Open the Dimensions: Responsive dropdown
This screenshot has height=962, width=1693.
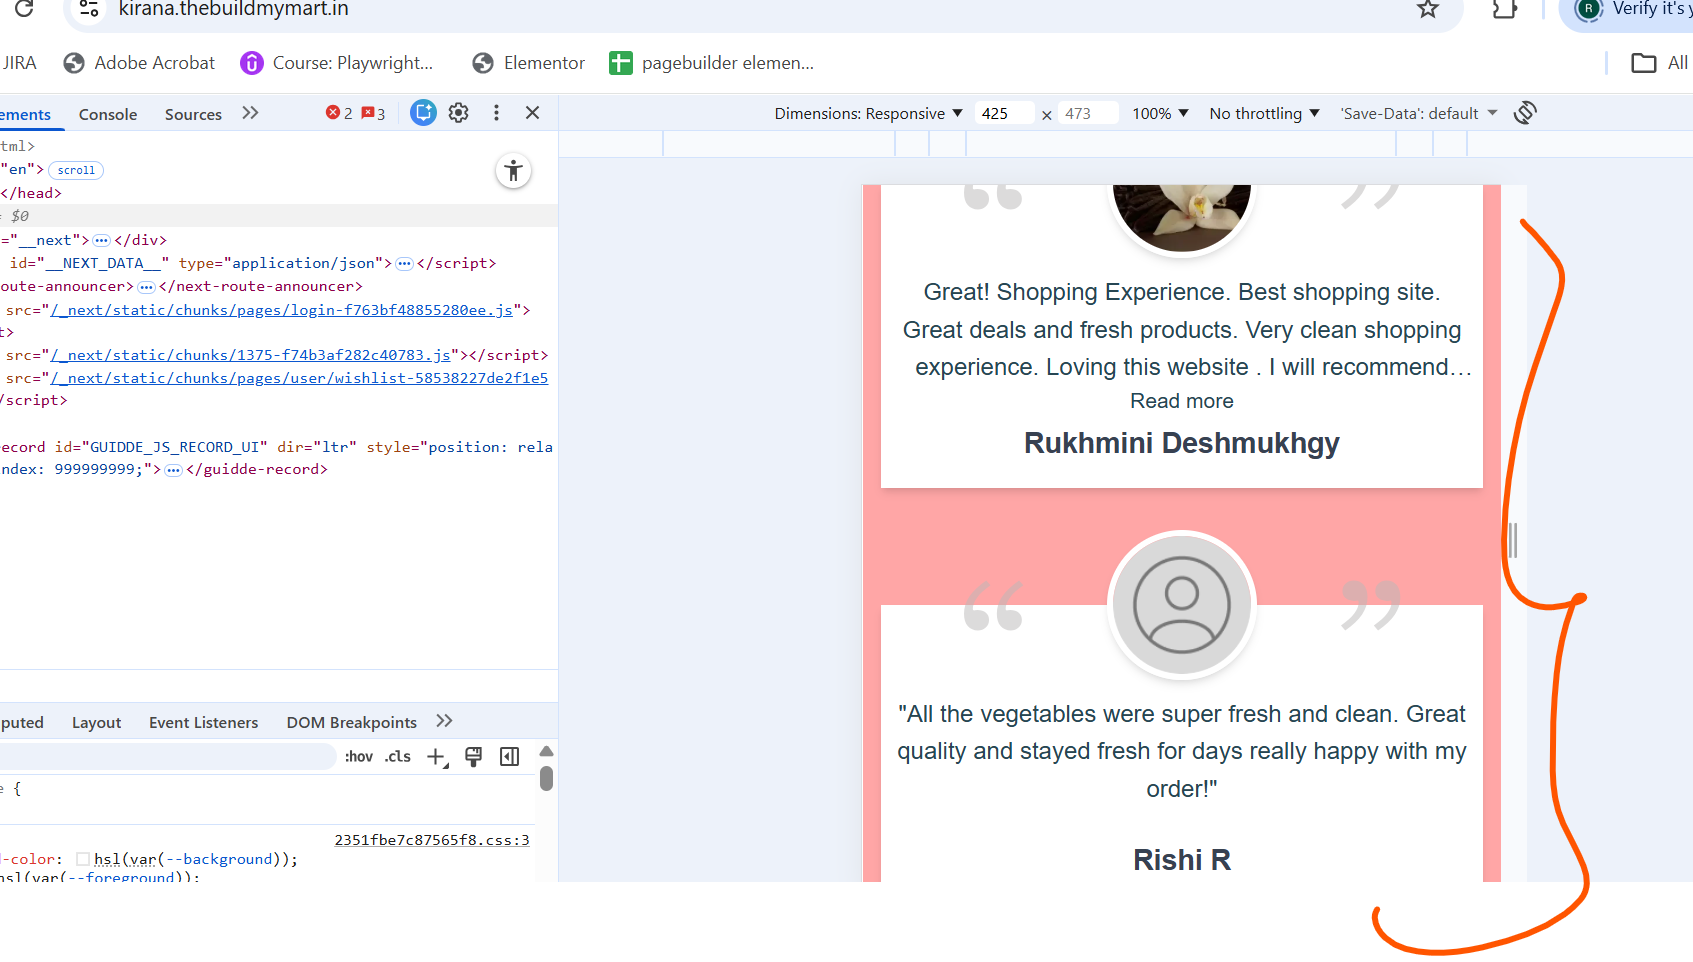click(868, 114)
